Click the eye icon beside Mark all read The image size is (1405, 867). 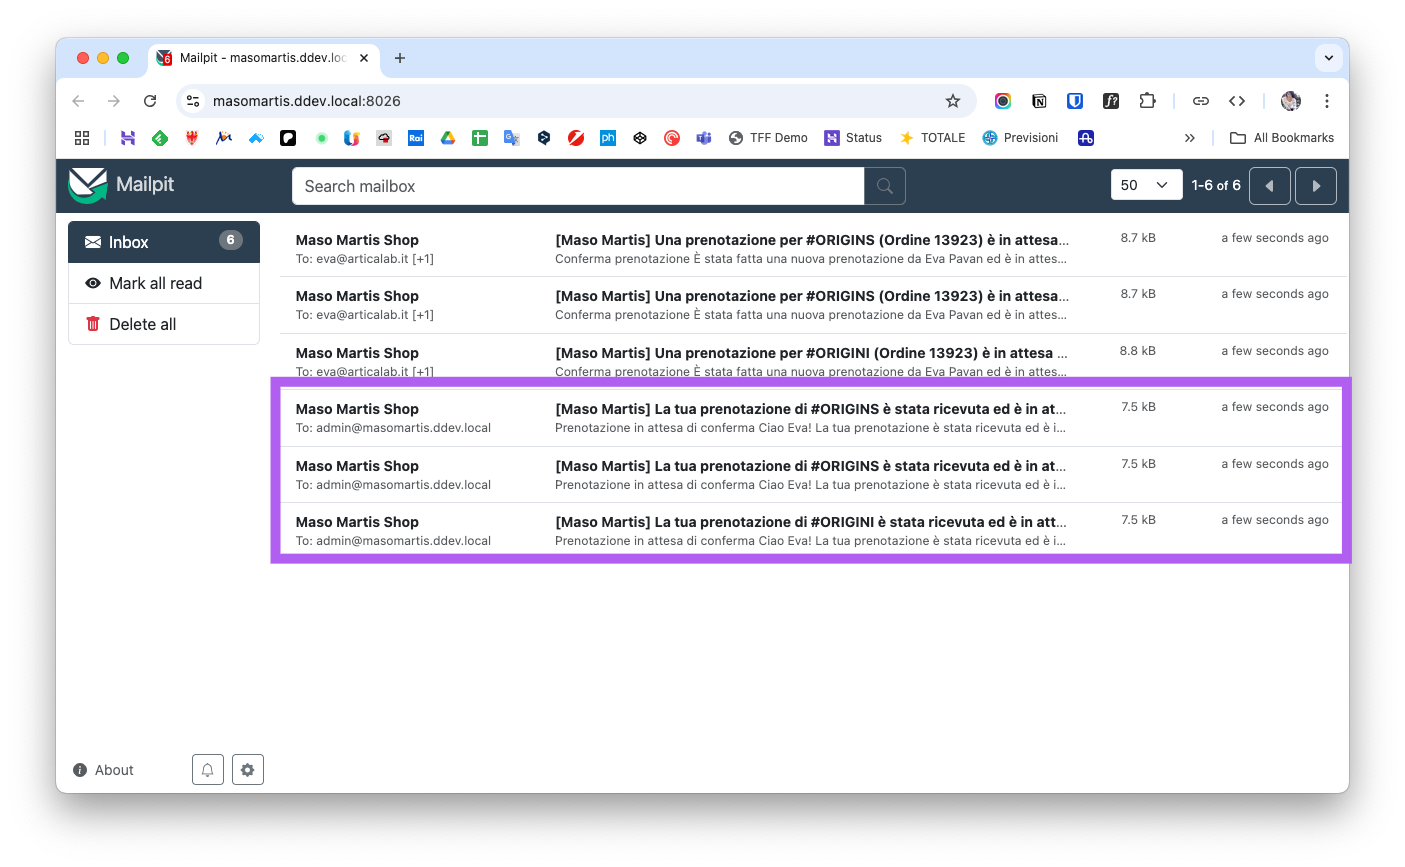point(93,283)
